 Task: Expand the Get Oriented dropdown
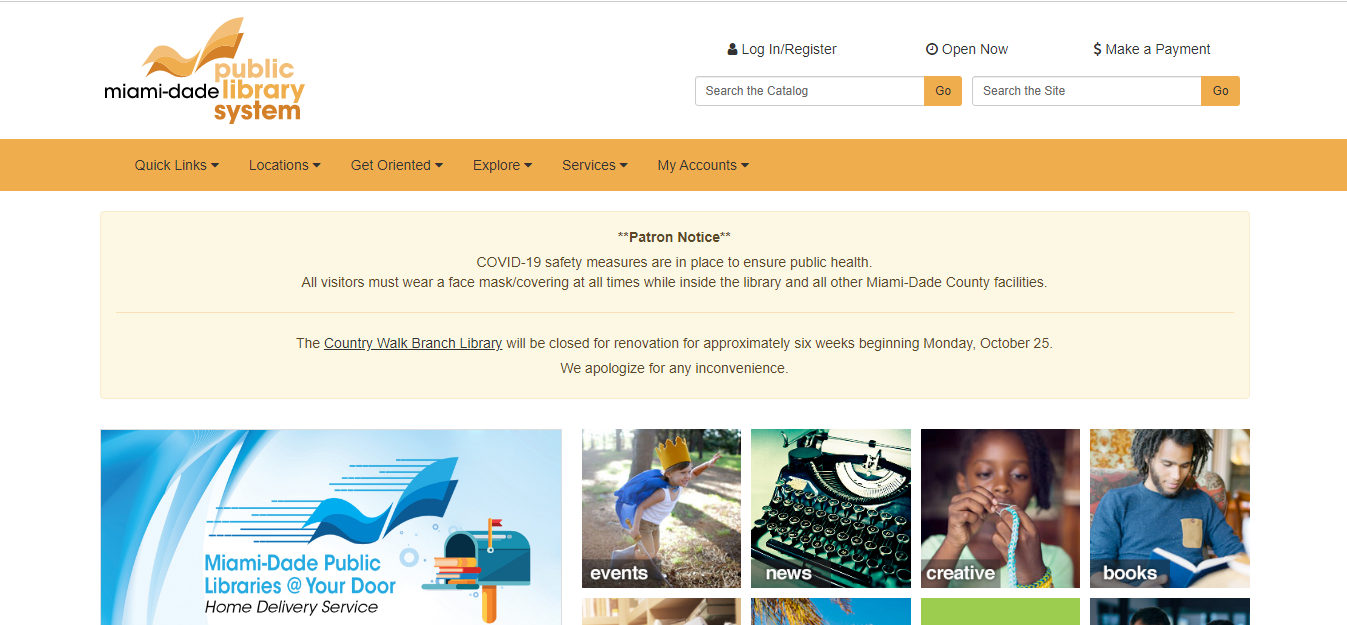[x=397, y=165]
